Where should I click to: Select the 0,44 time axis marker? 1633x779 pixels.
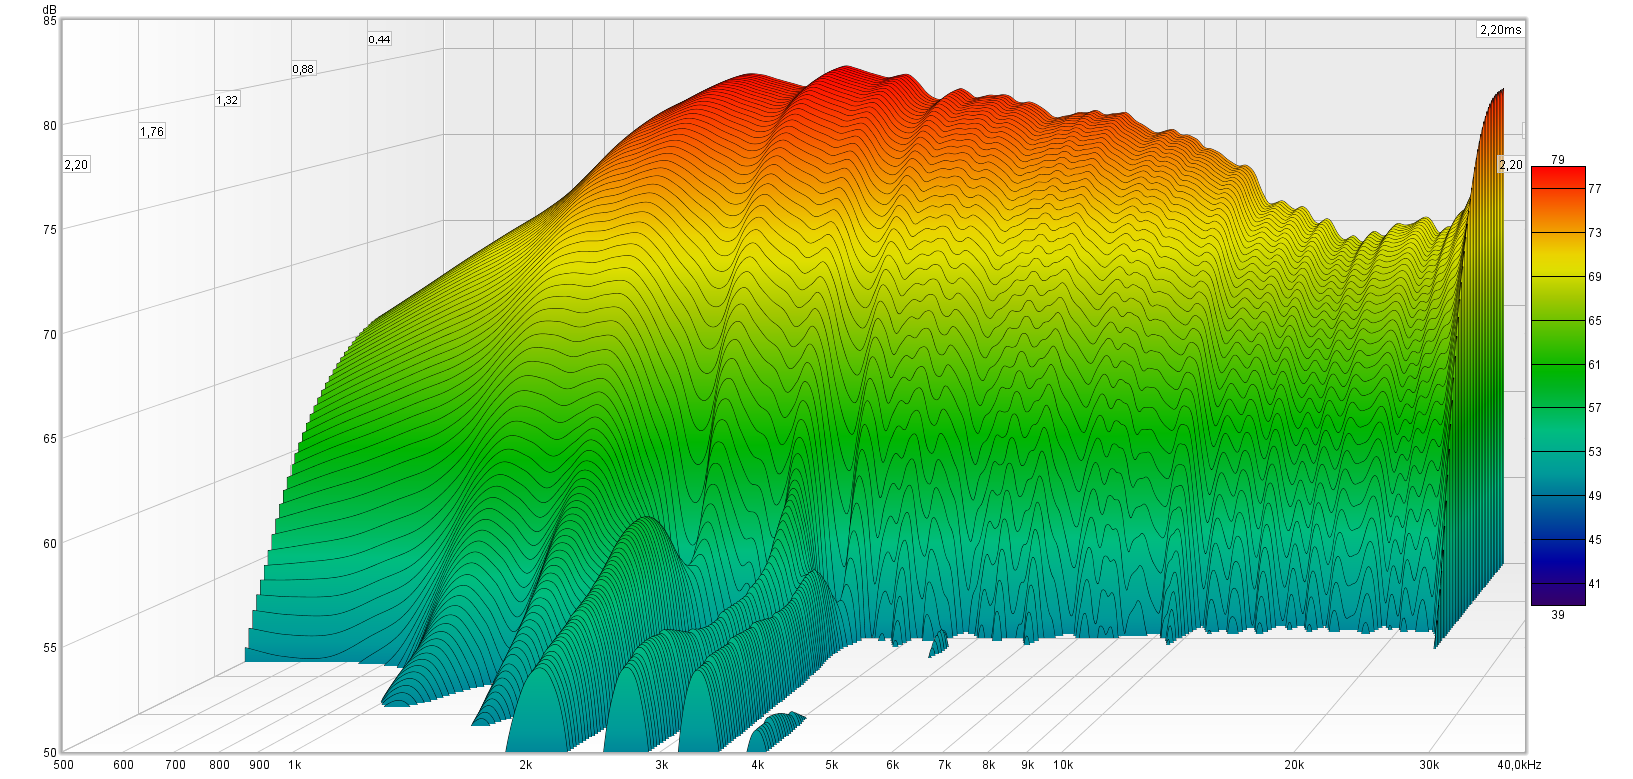[x=379, y=39]
